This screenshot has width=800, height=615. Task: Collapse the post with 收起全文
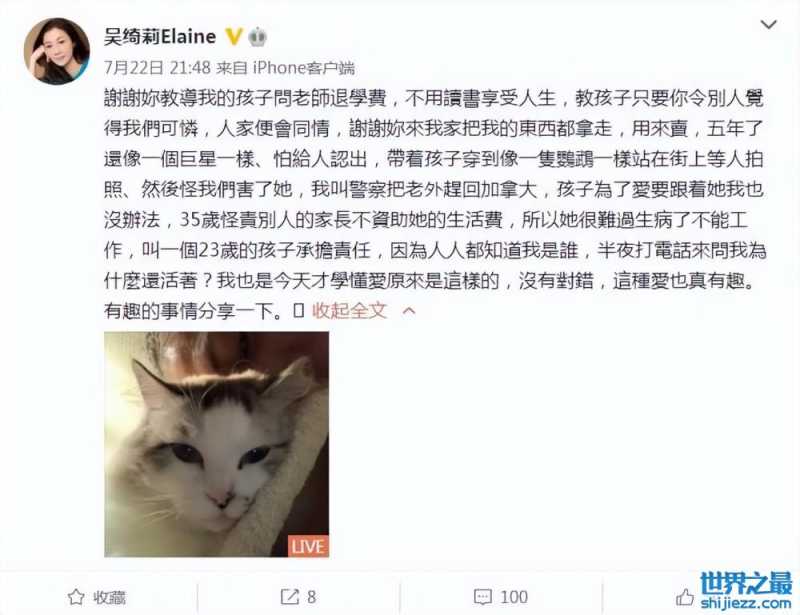point(349,310)
